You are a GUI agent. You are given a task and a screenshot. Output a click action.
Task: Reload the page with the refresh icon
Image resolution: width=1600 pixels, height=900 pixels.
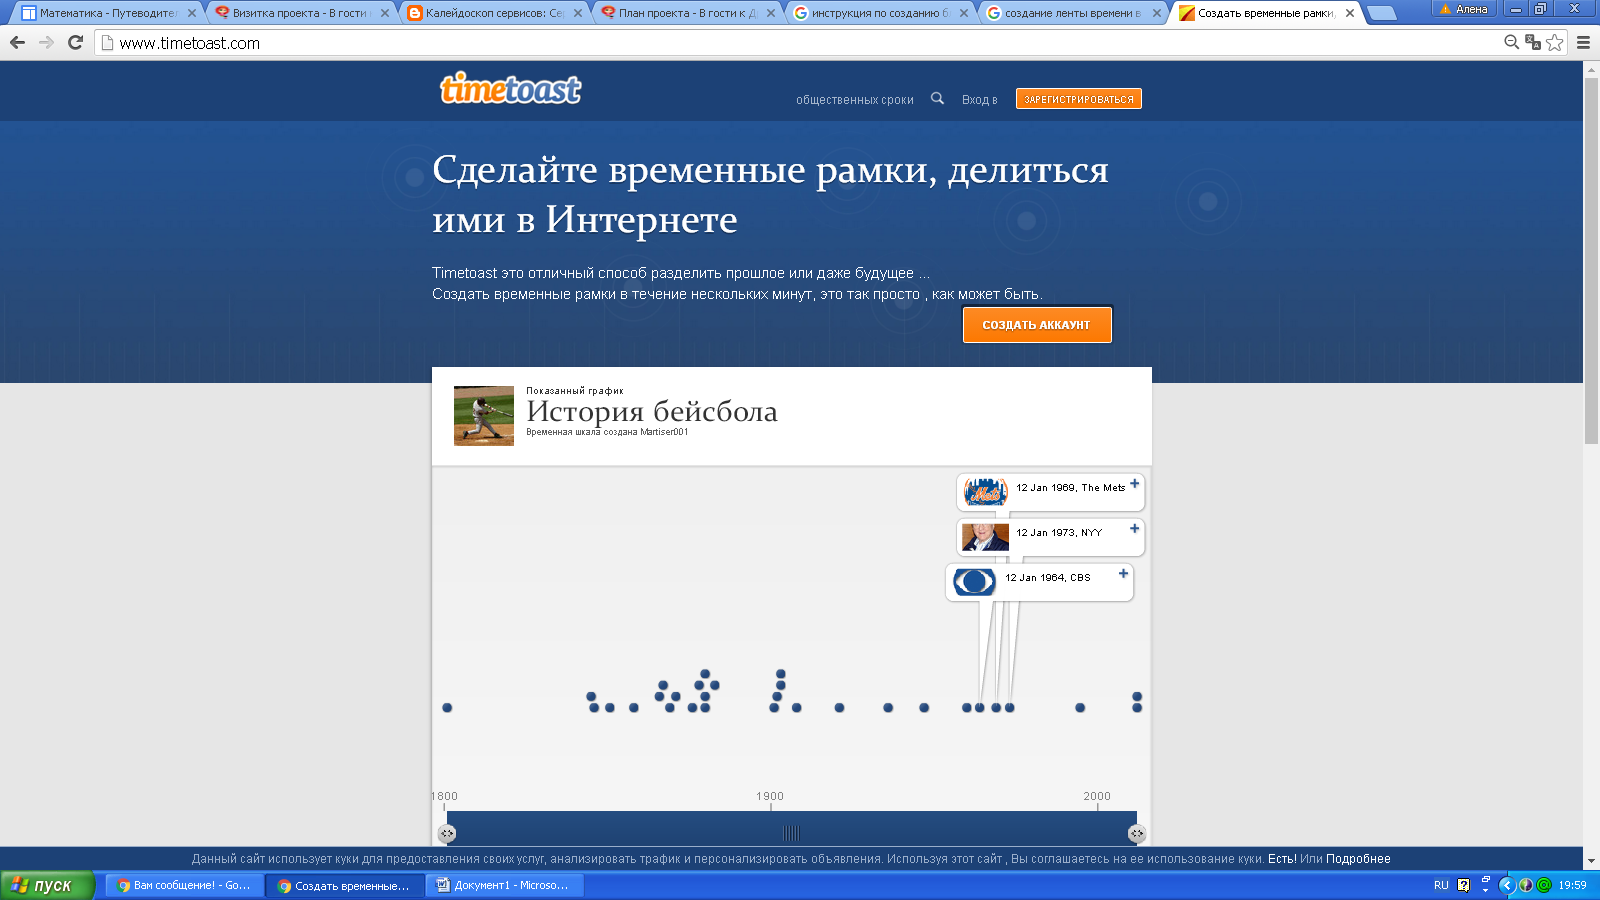point(75,42)
